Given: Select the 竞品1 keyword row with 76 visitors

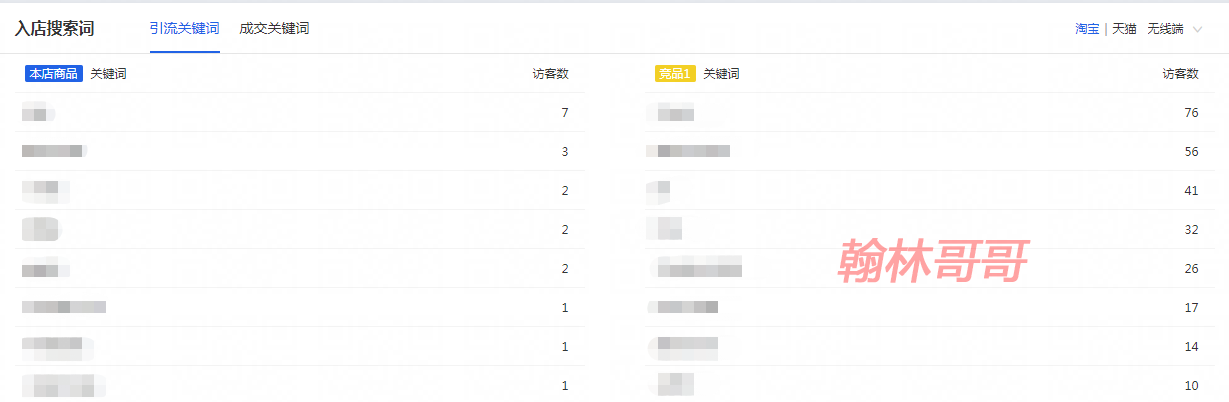Looking at the screenshot, I should click(930, 113).
